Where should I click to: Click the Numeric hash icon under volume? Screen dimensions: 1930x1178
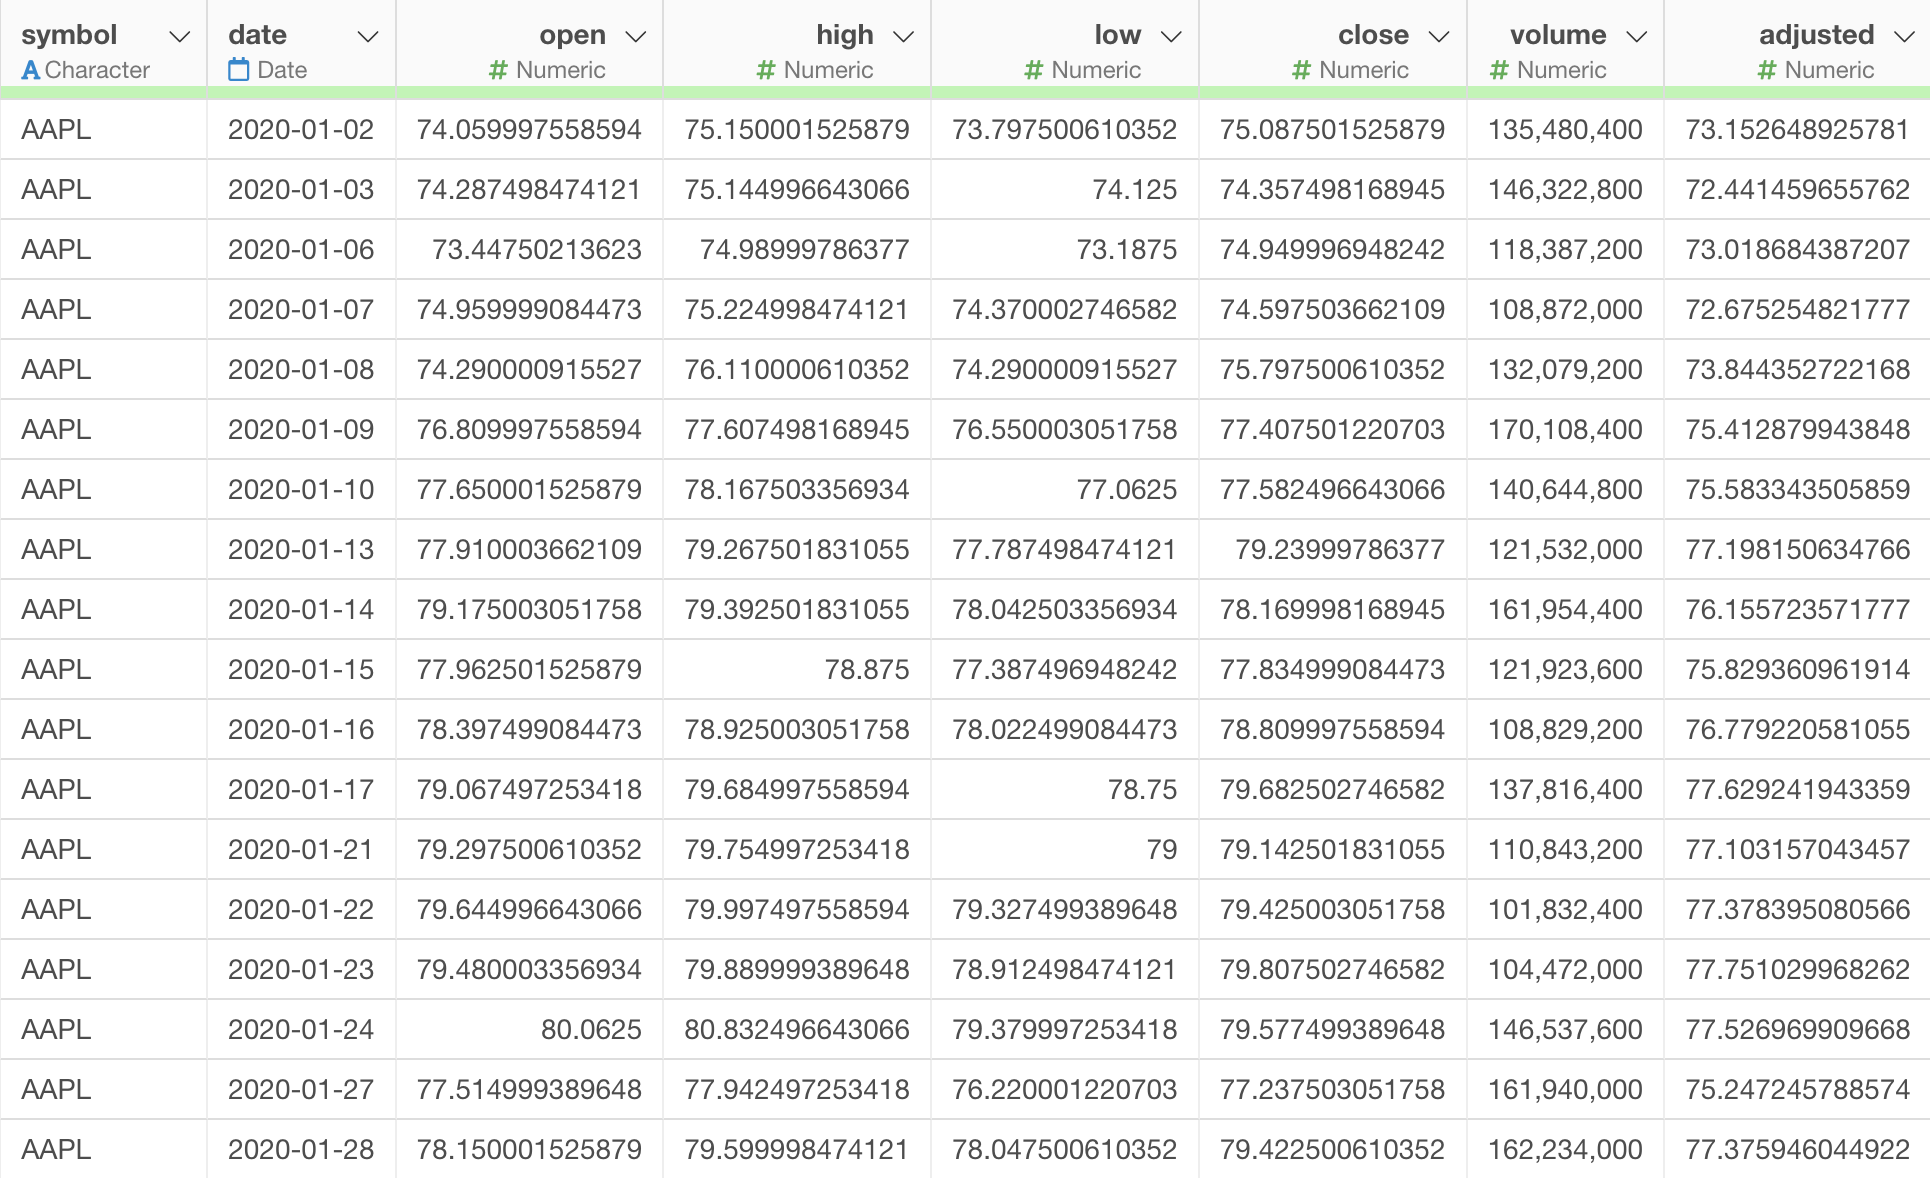tap(1499, 70)
